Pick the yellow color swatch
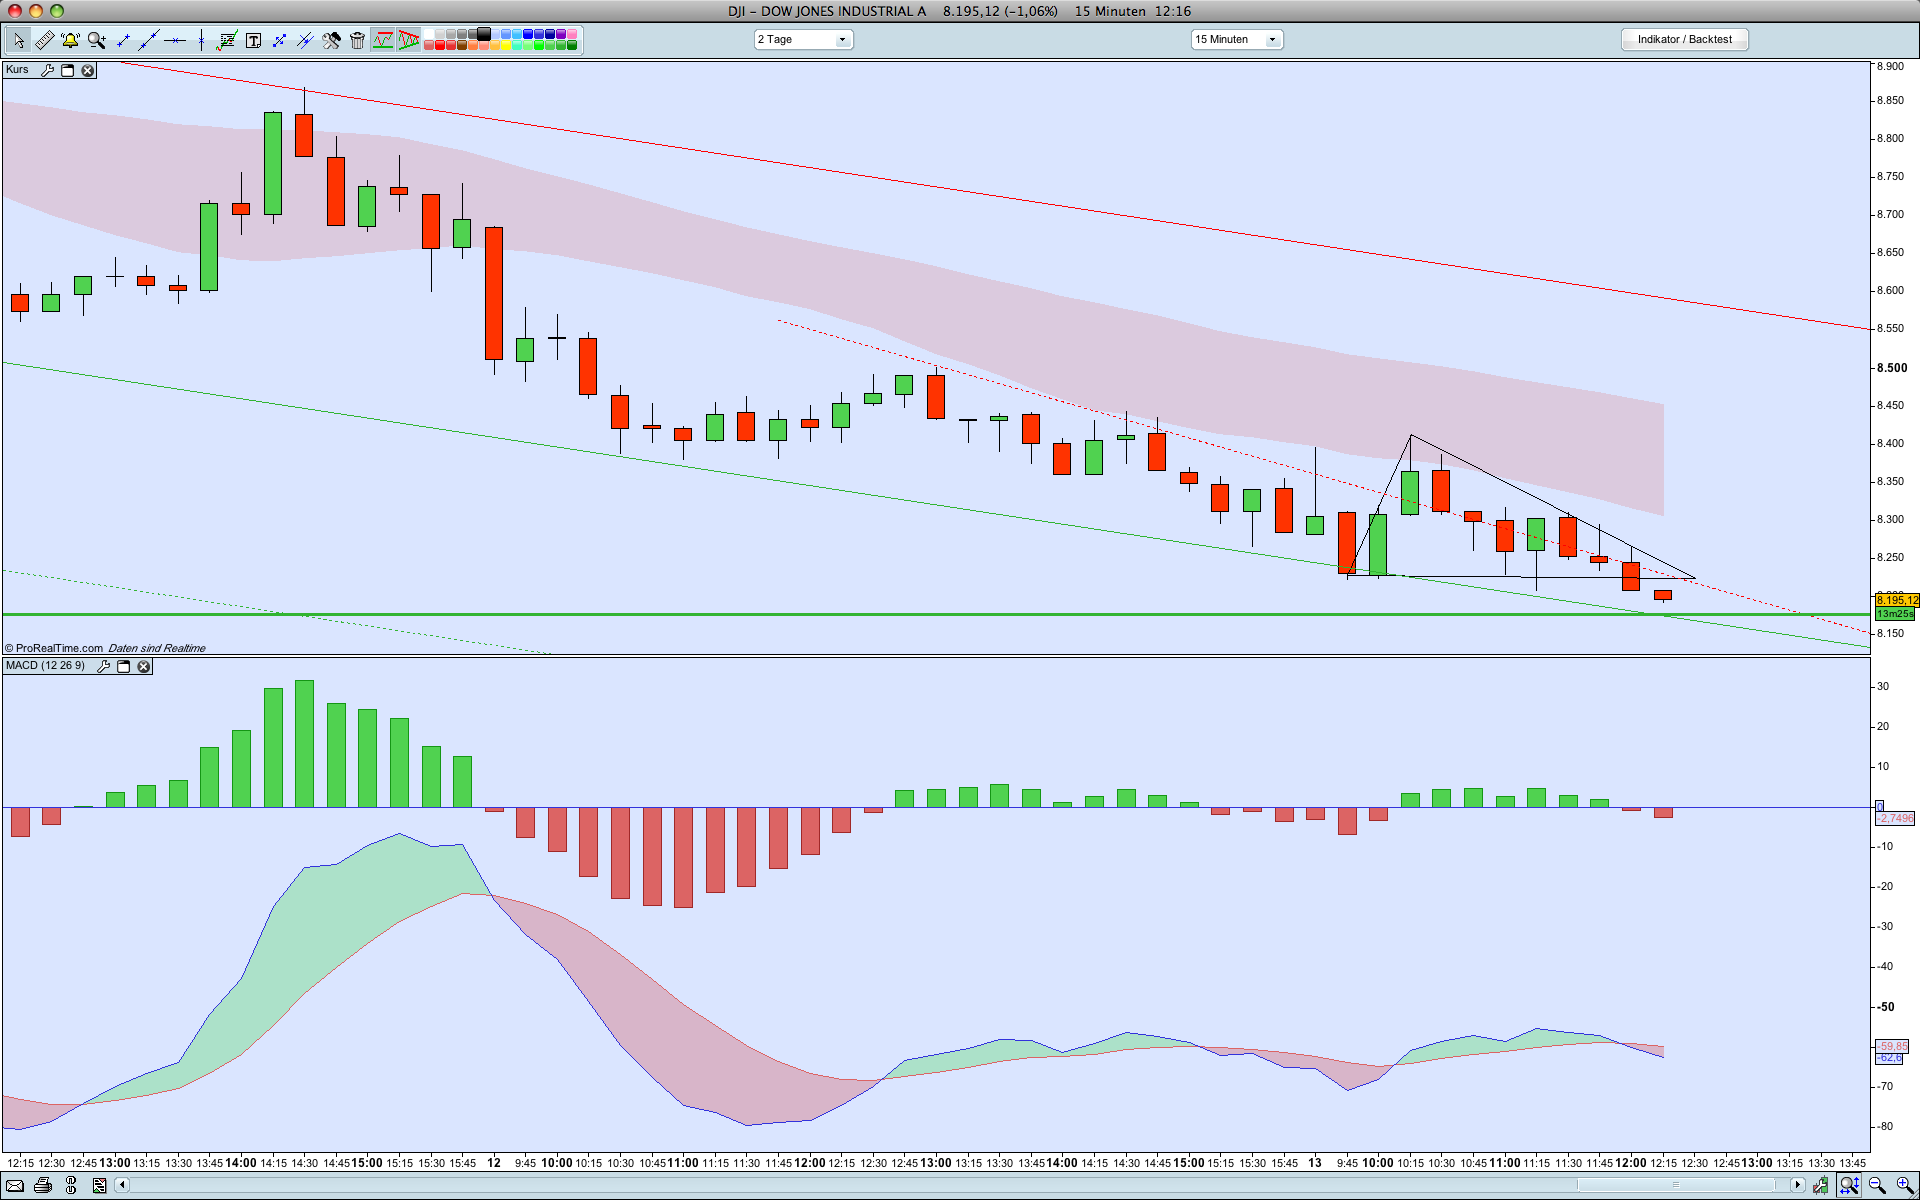This screenshot has height=1200, width=1920. pos(506,45)
